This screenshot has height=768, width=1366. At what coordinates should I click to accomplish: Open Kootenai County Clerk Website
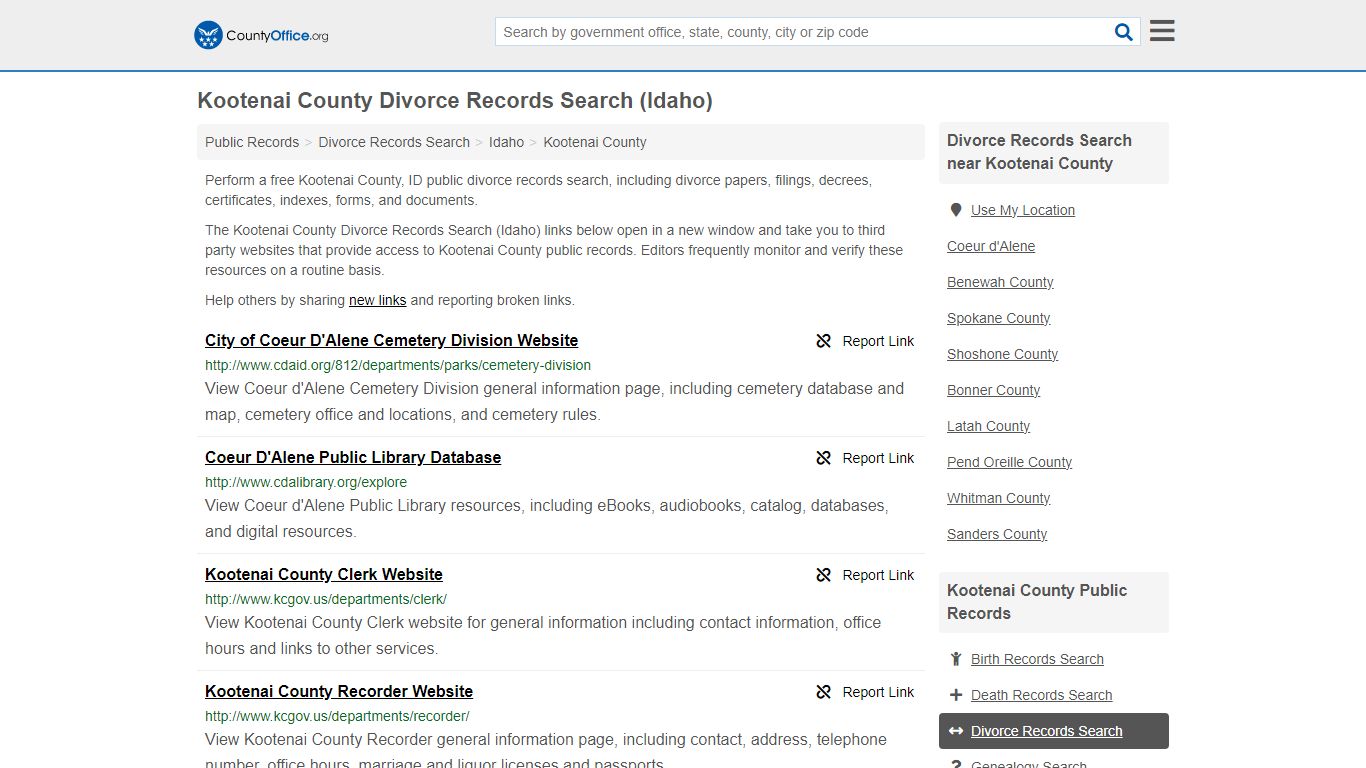pos(324,574)
